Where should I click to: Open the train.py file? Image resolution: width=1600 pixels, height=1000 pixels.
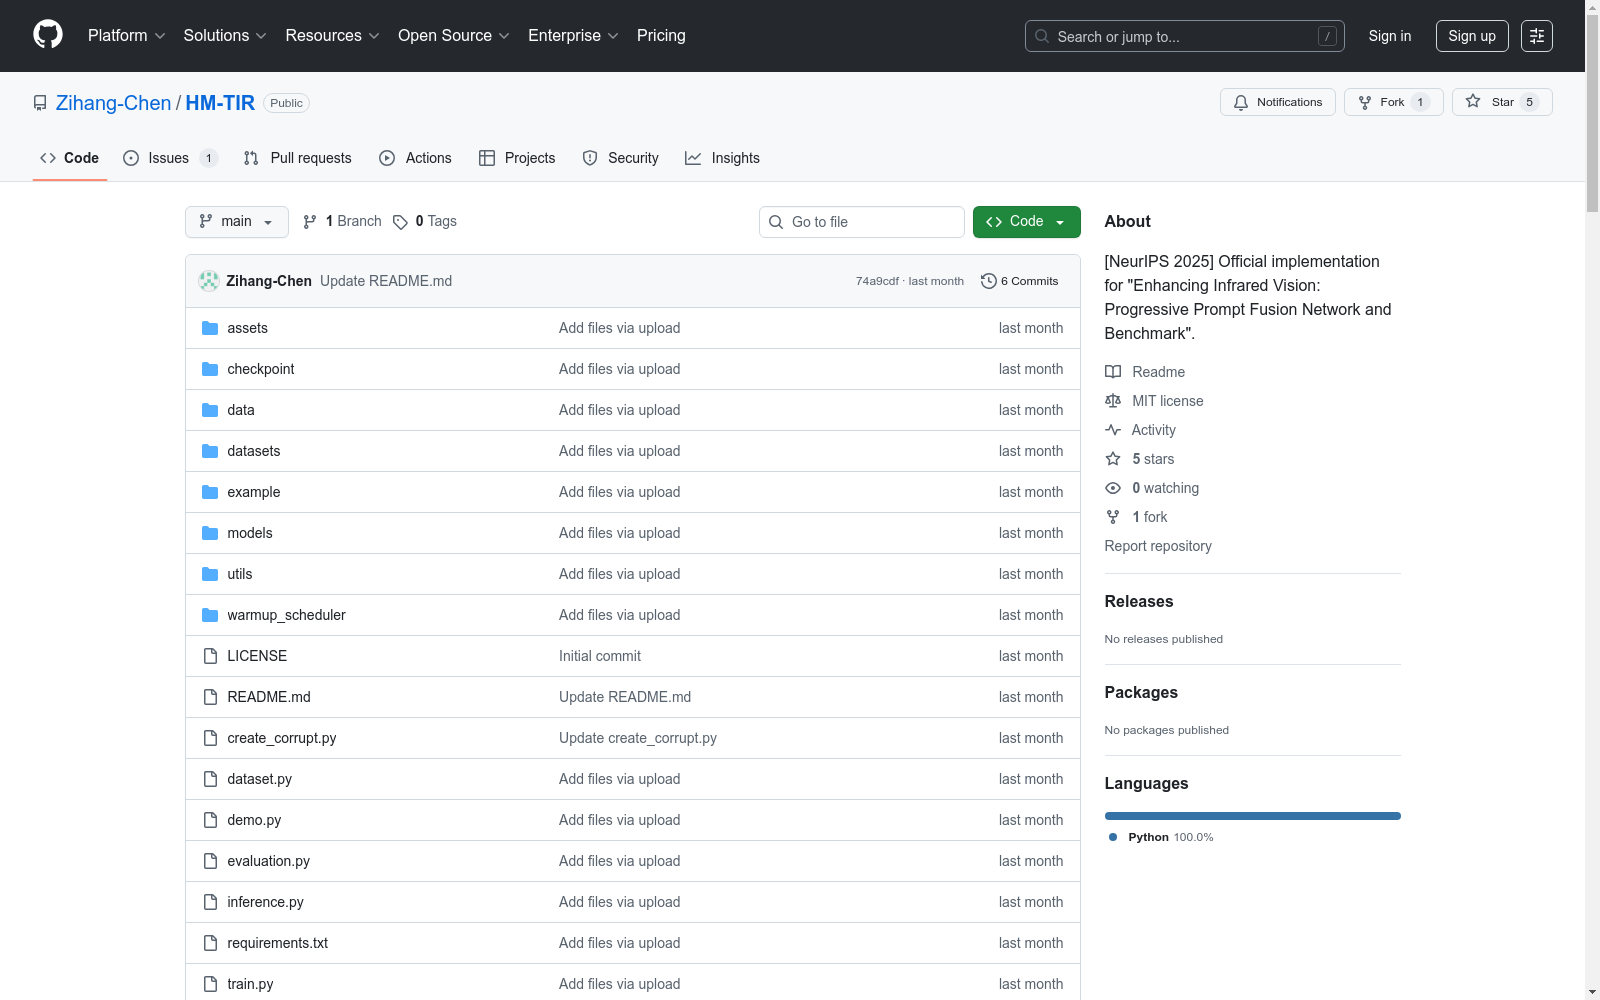pos(250,984)
